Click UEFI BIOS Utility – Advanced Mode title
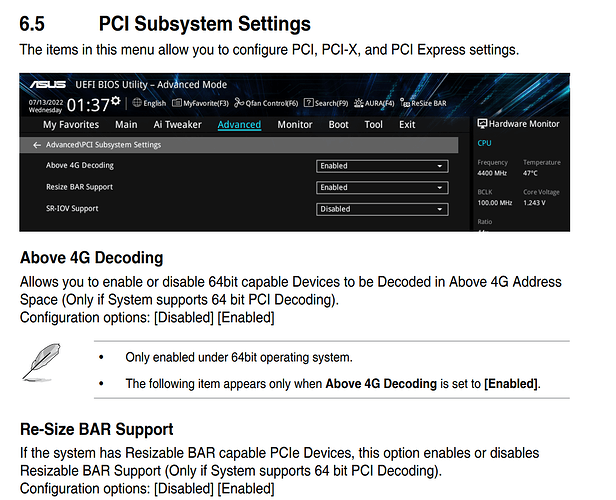The height and width of the screenshot is (500, 616). tap(151, 85)
